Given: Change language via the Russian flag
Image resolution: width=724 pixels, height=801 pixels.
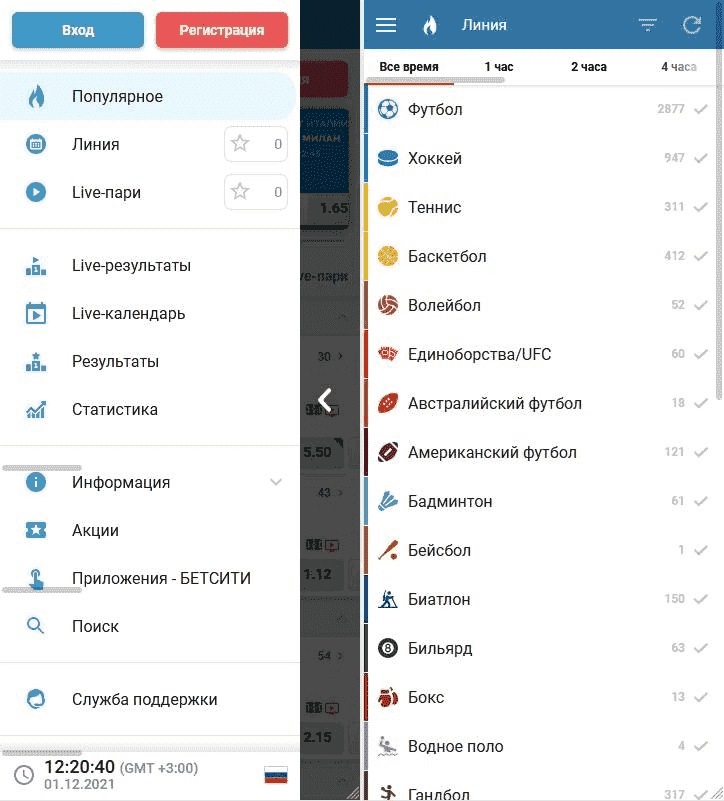Looking at the screenshot, I should coord(276,775).
